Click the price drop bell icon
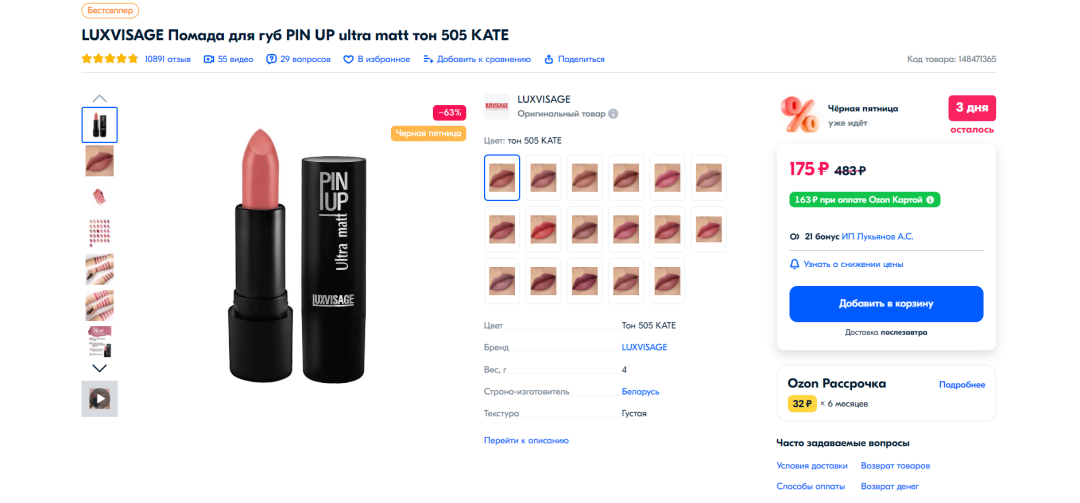 pyautogui.click(x=795, y=264)
